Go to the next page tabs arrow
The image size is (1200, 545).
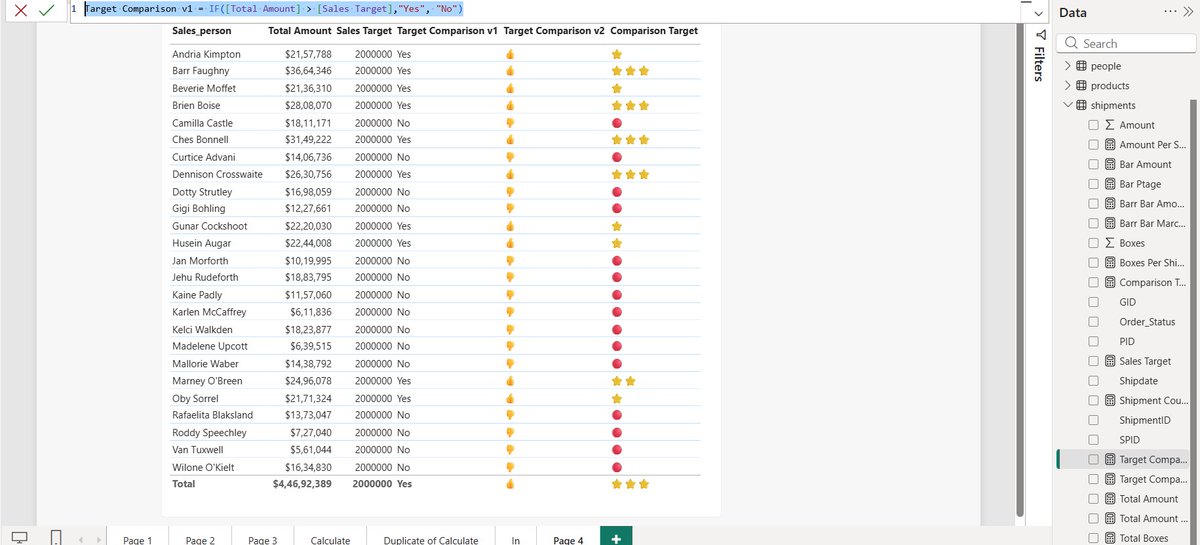pyautogui.click(x=98, y=539)
